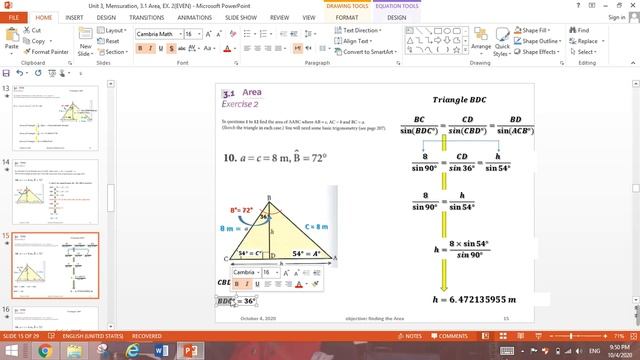640x360 pixels.
Task: Select slide 13 thumbnail
Action: pyautogui.click(x=55, y=118)
